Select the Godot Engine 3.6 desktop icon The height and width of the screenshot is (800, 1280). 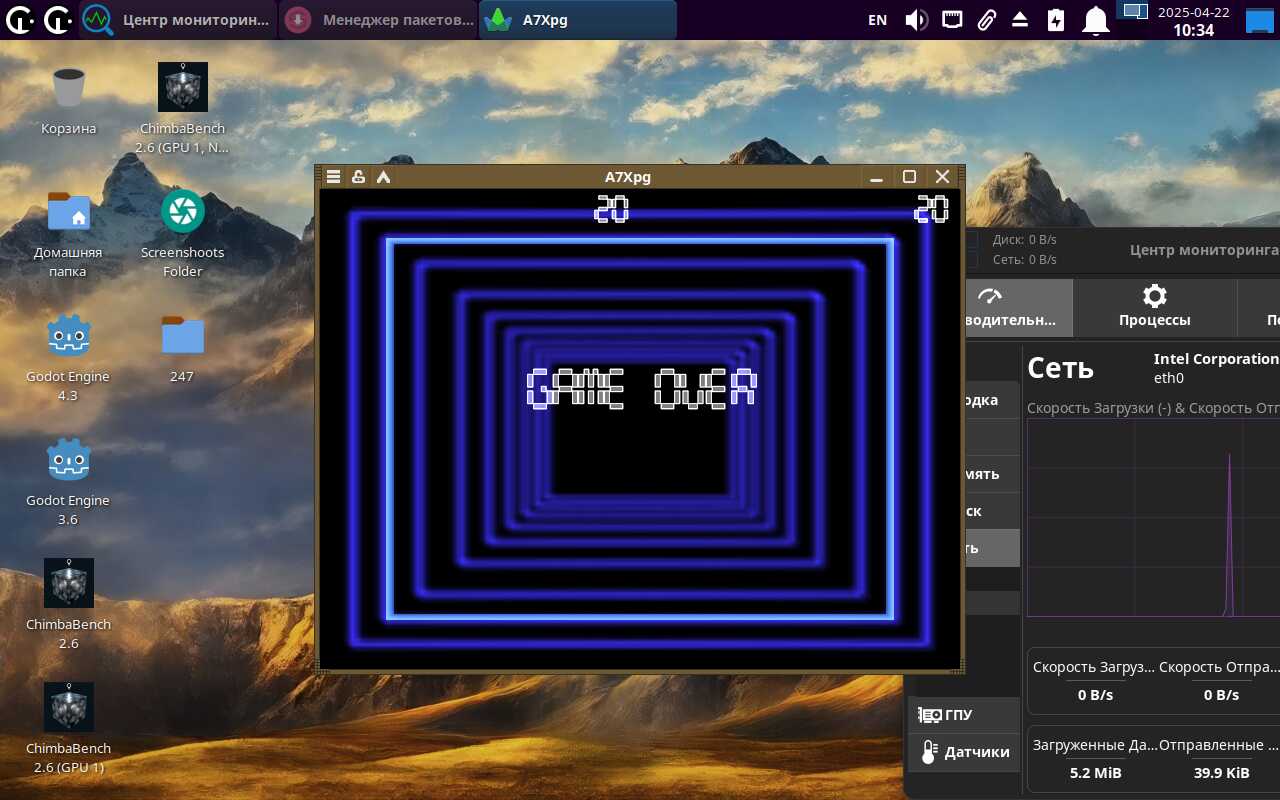[x=68, y=481]
